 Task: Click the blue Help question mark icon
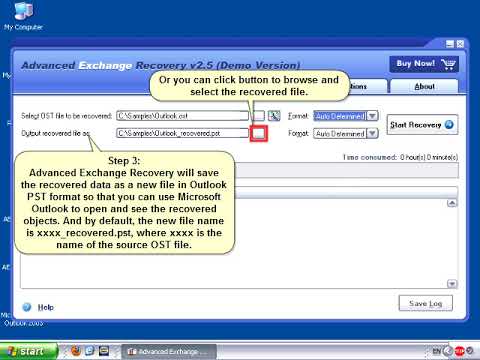[27, 307]
